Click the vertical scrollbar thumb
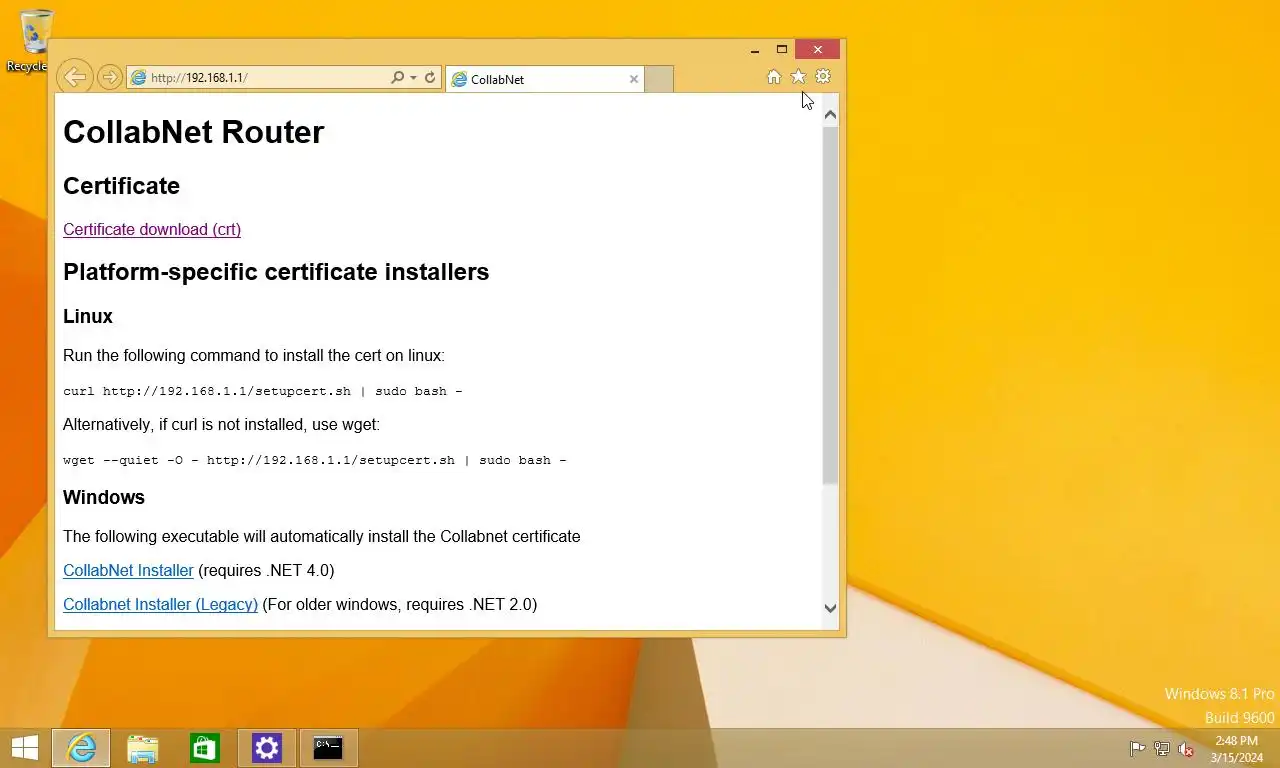The height and width of the screenshot is (768, 1280). tap(830, 305)
